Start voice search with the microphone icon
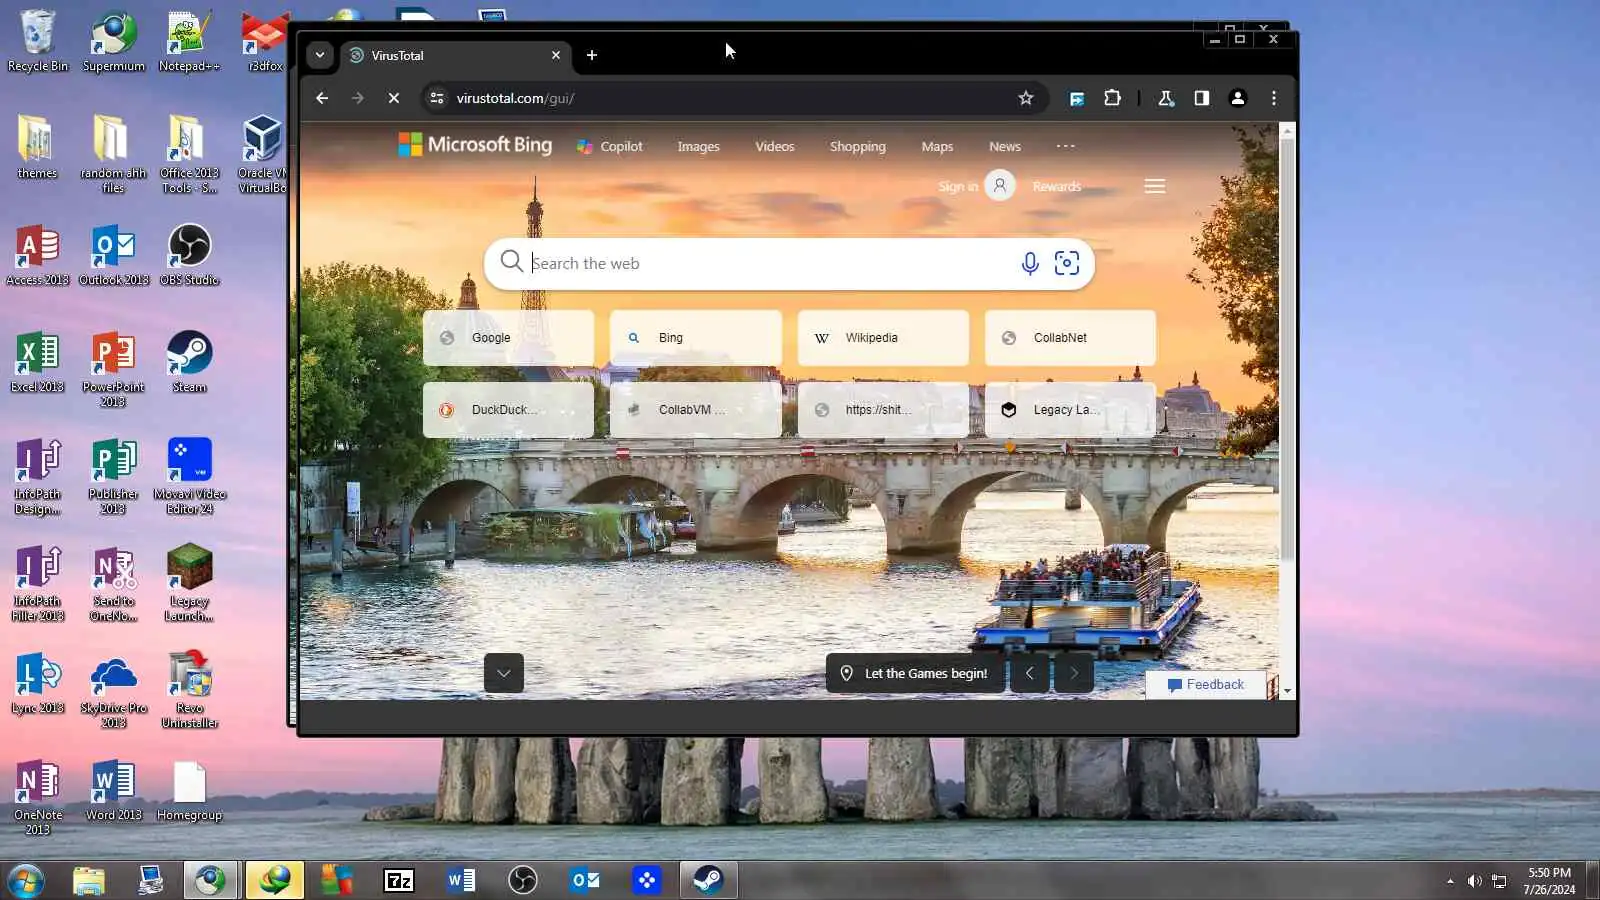The height and width of the screenshot is (900, 1600). click(1030, 263)
